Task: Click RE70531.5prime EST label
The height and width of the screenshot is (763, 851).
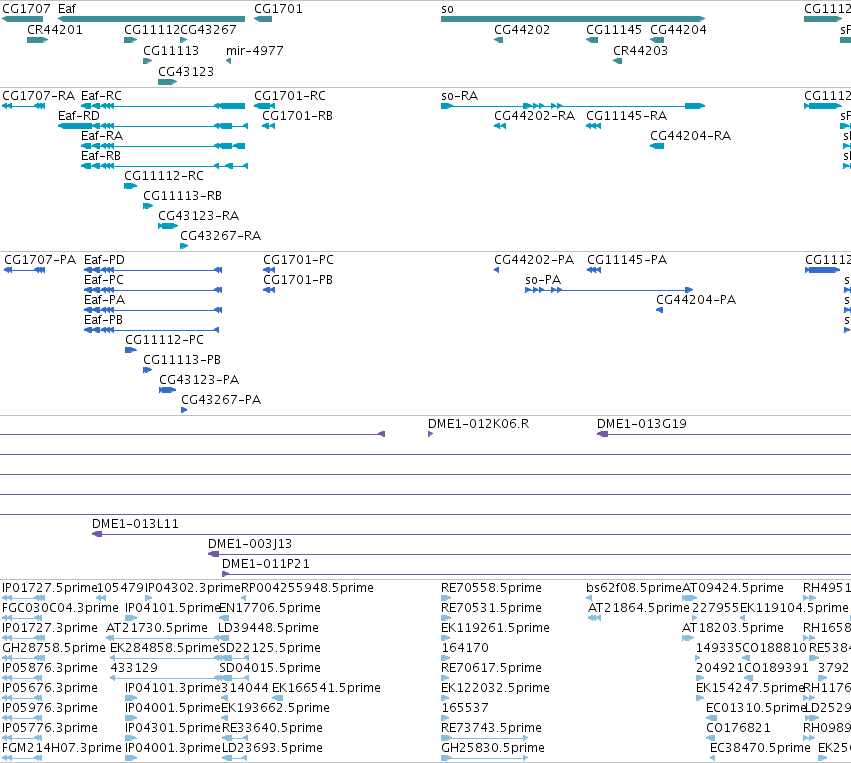Action: pyautogui.click(x=492, y=608)
